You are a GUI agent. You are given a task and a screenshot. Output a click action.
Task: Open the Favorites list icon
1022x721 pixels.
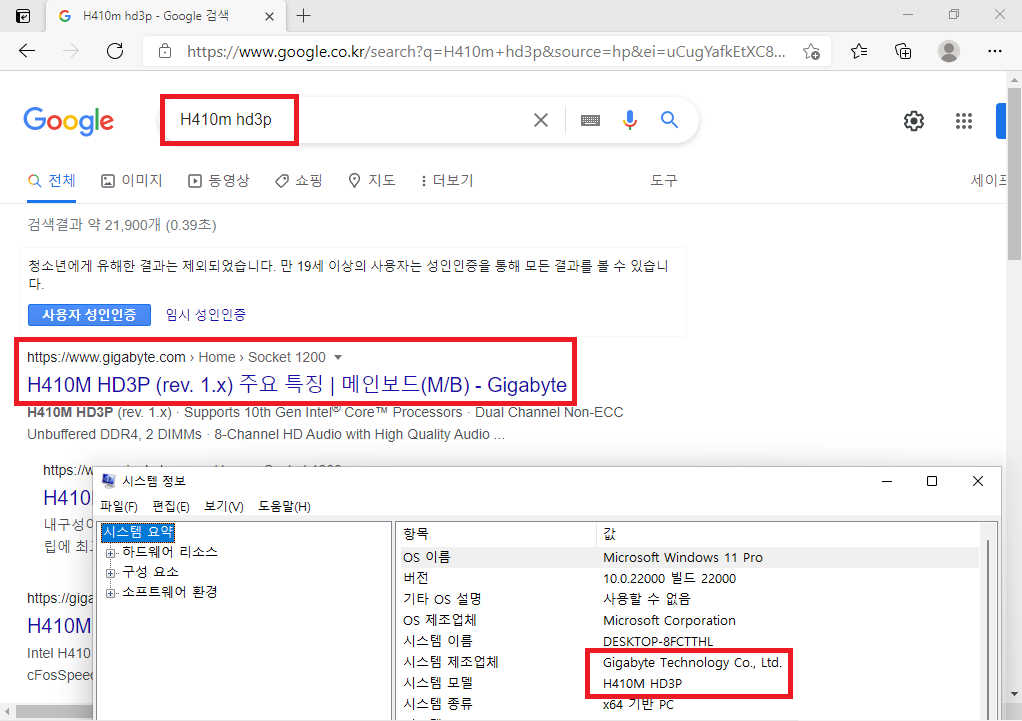859,51
